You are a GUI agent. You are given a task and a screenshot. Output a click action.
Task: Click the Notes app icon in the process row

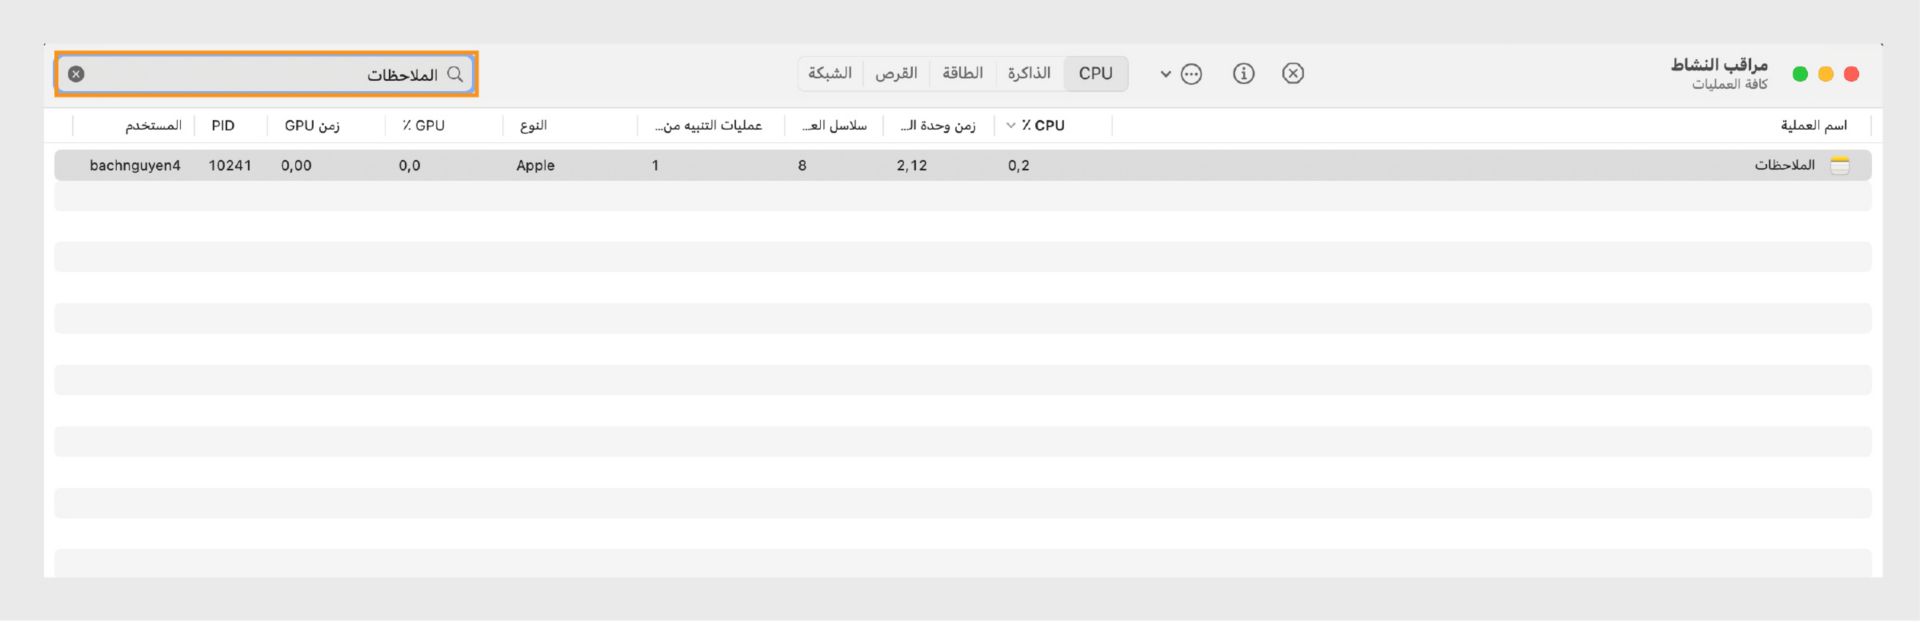(1839, 166)
